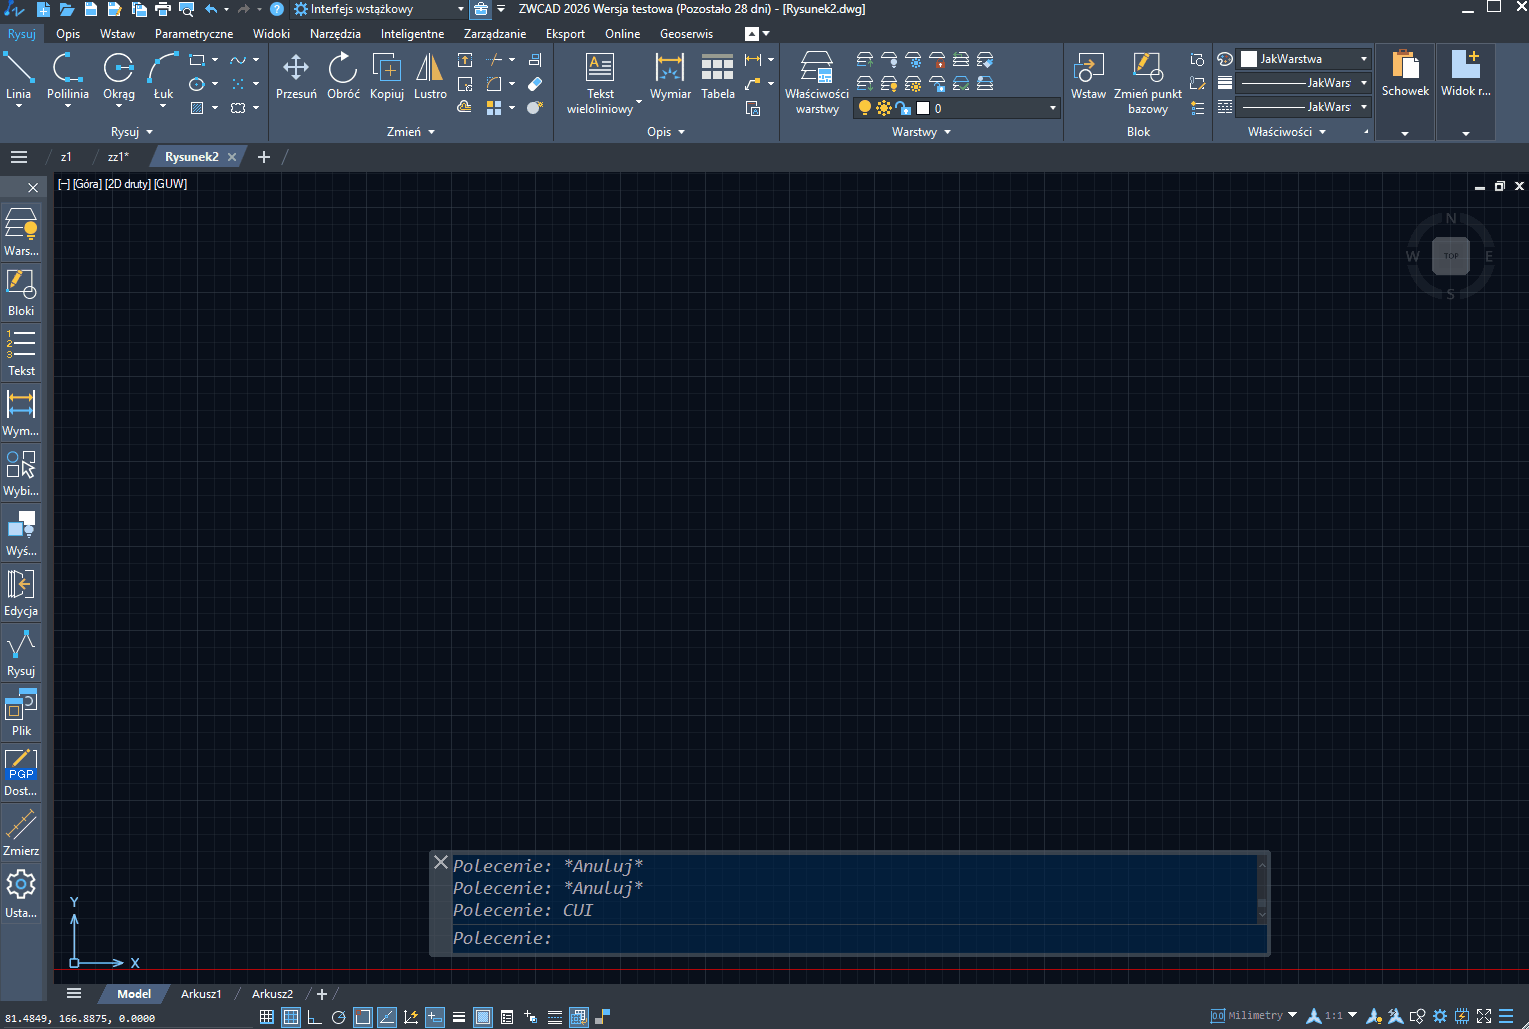Switch to the Arkusz1 layout tab
This screenshot has width=1529, height=1029.
pyautogui.click(x=201, y=994)
